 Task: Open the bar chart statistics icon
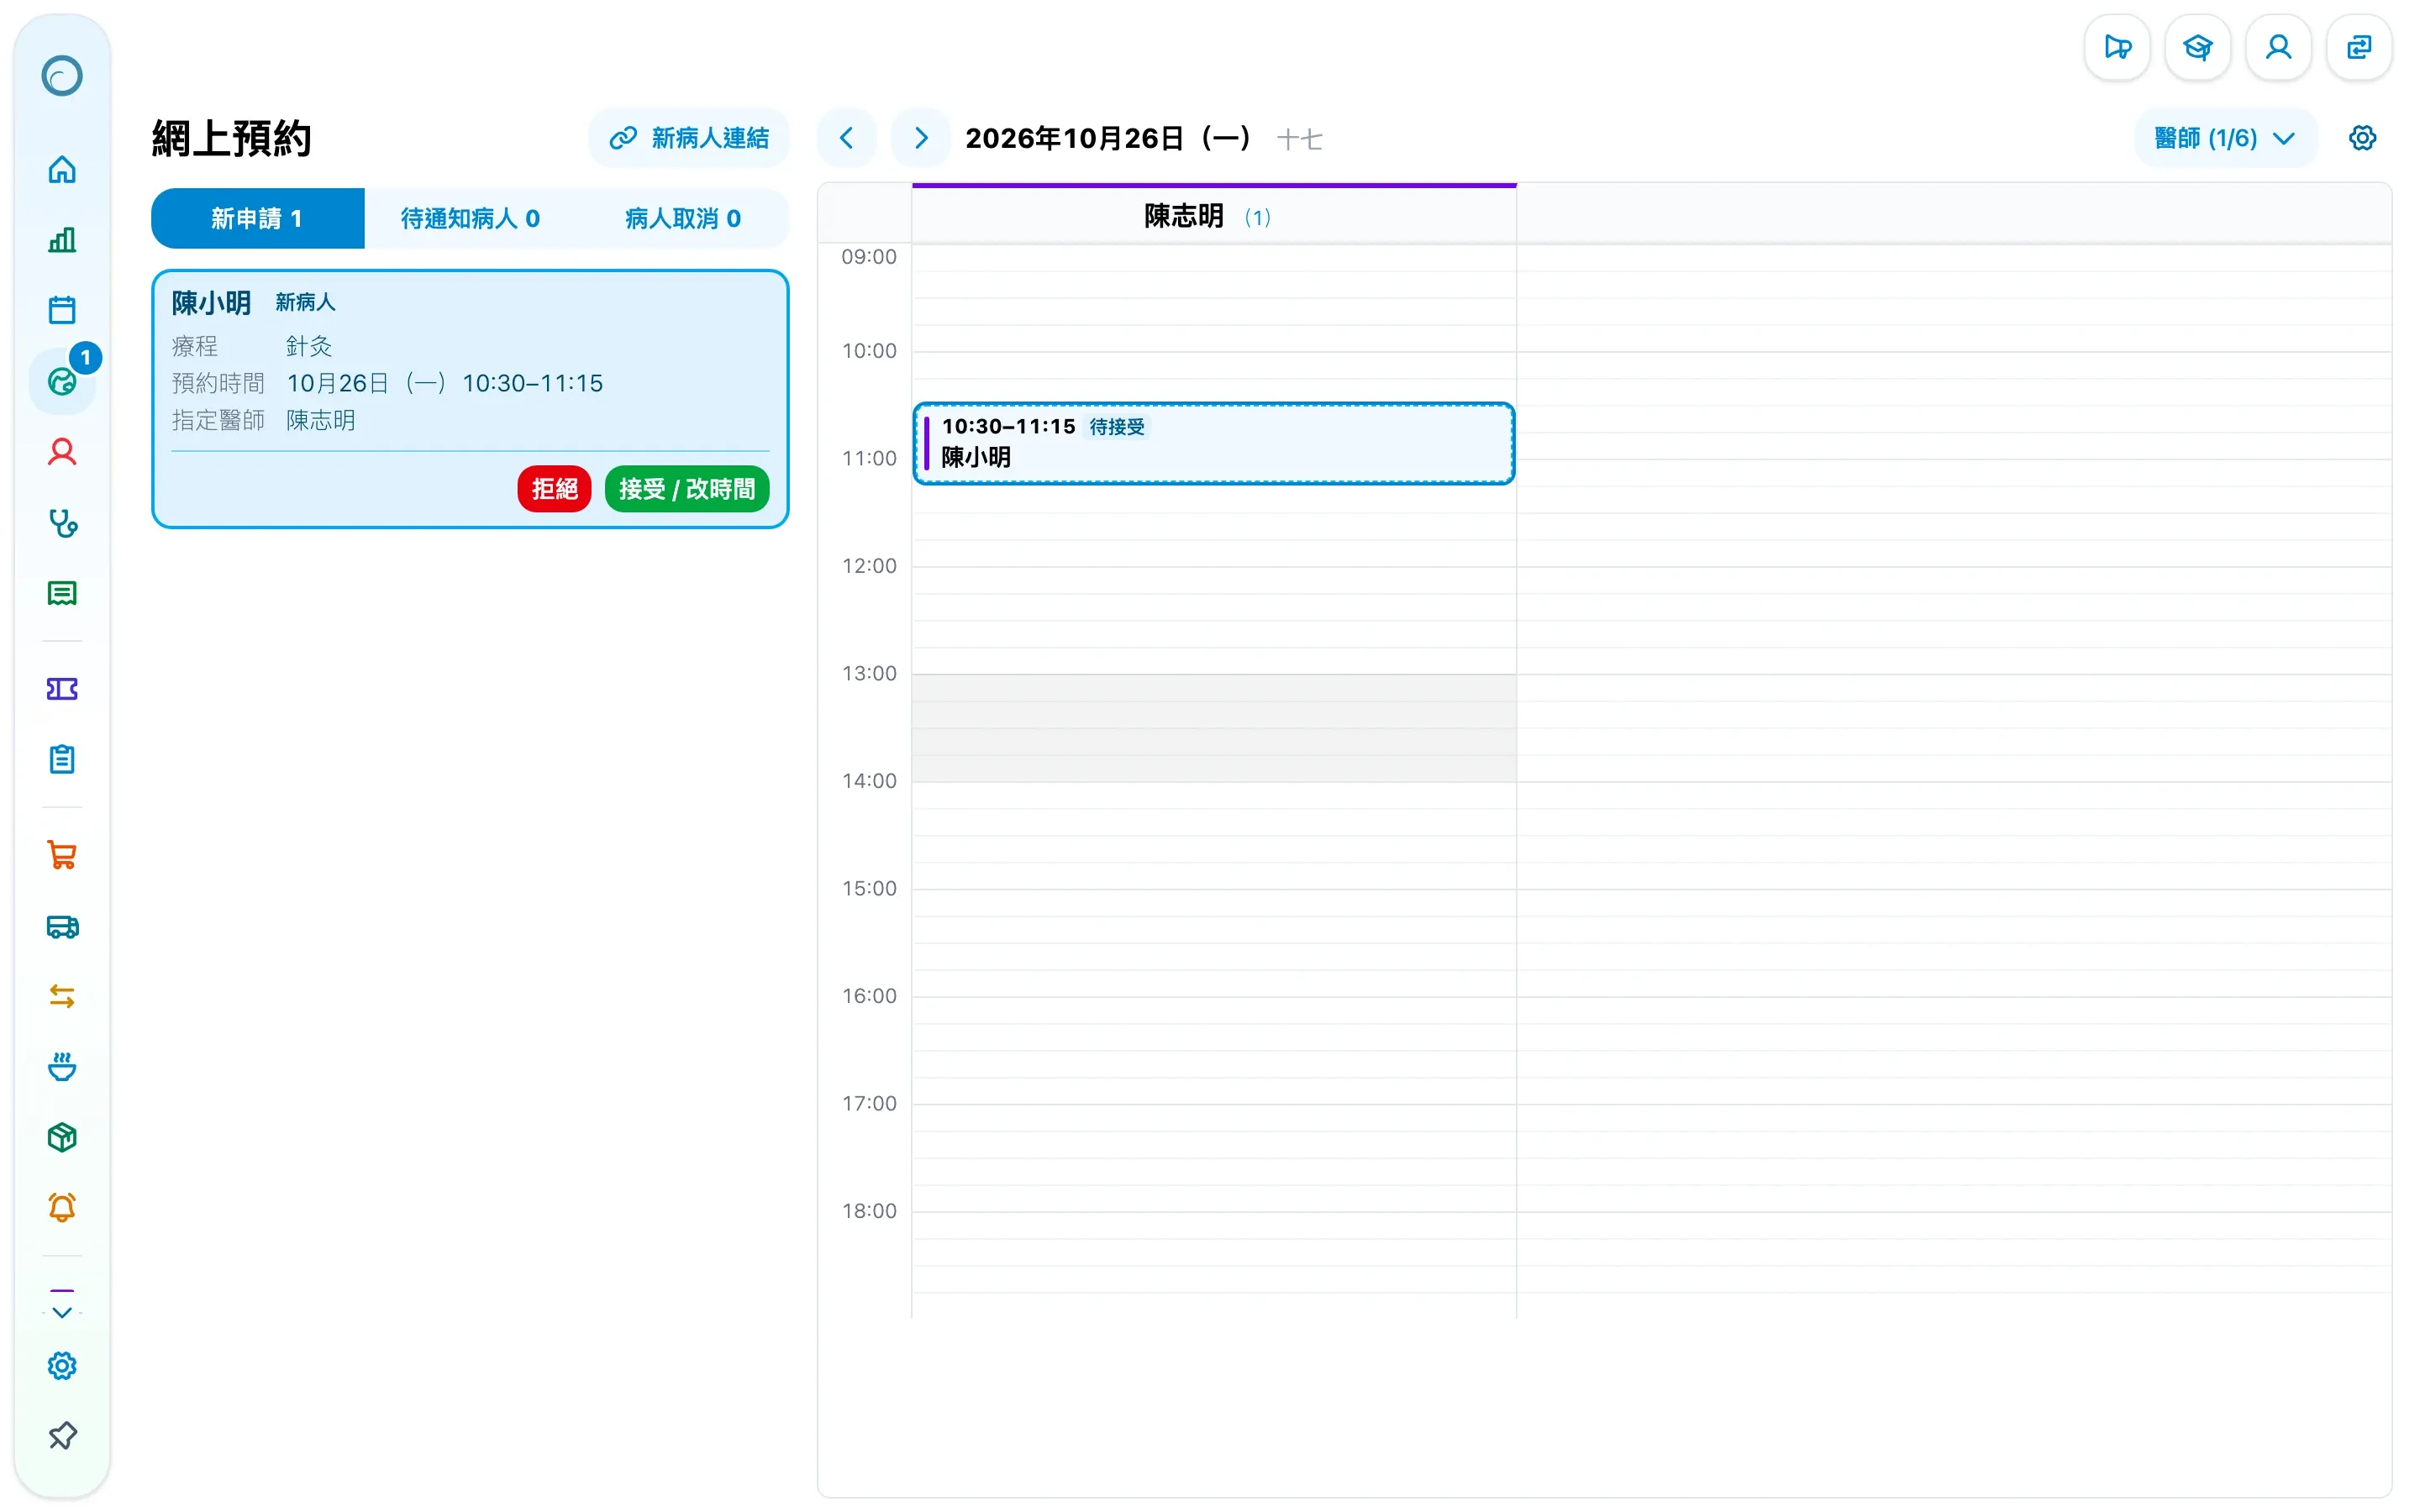coord(62,240)
